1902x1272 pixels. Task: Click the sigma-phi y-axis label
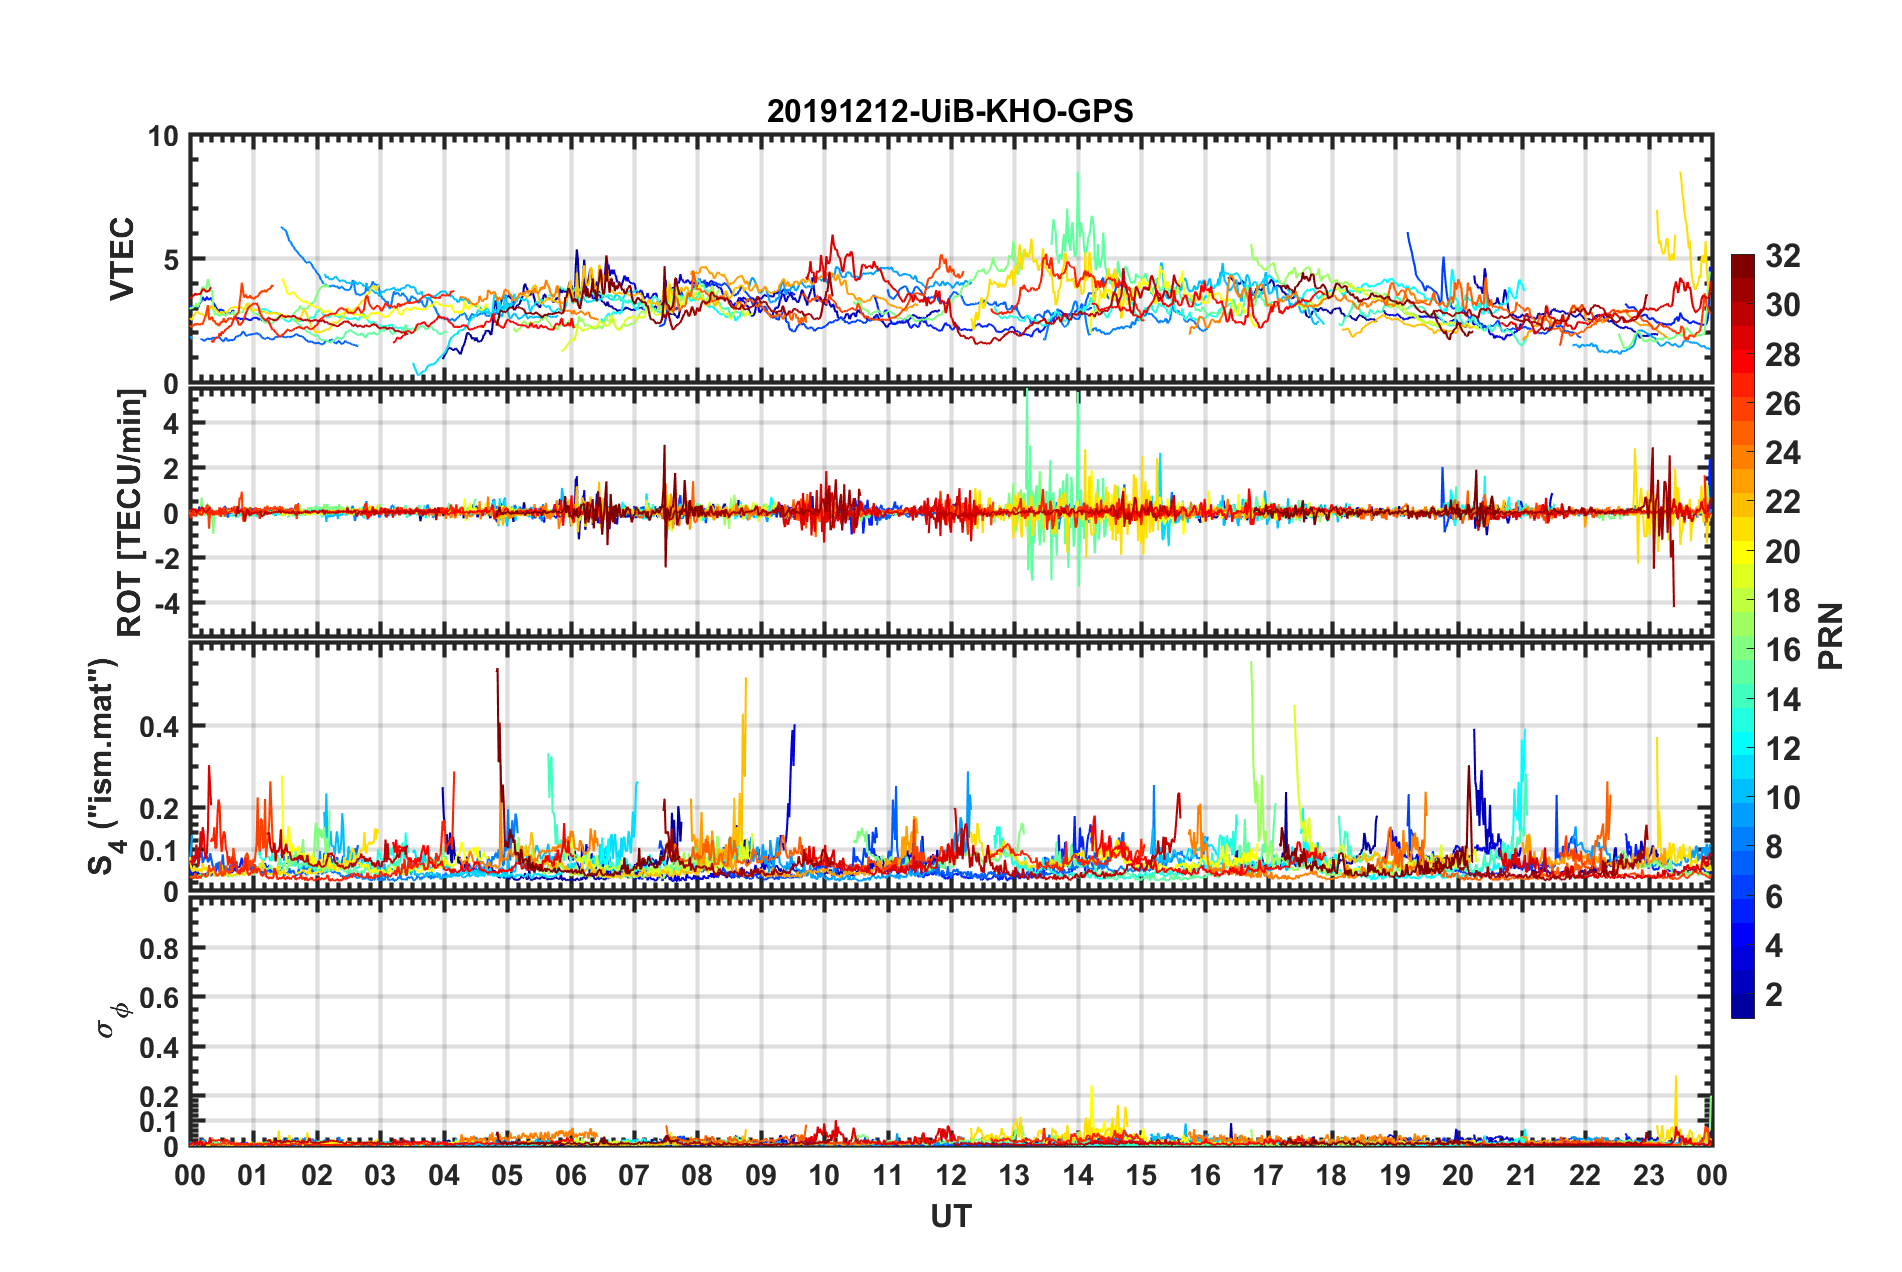pos(113,1021)
